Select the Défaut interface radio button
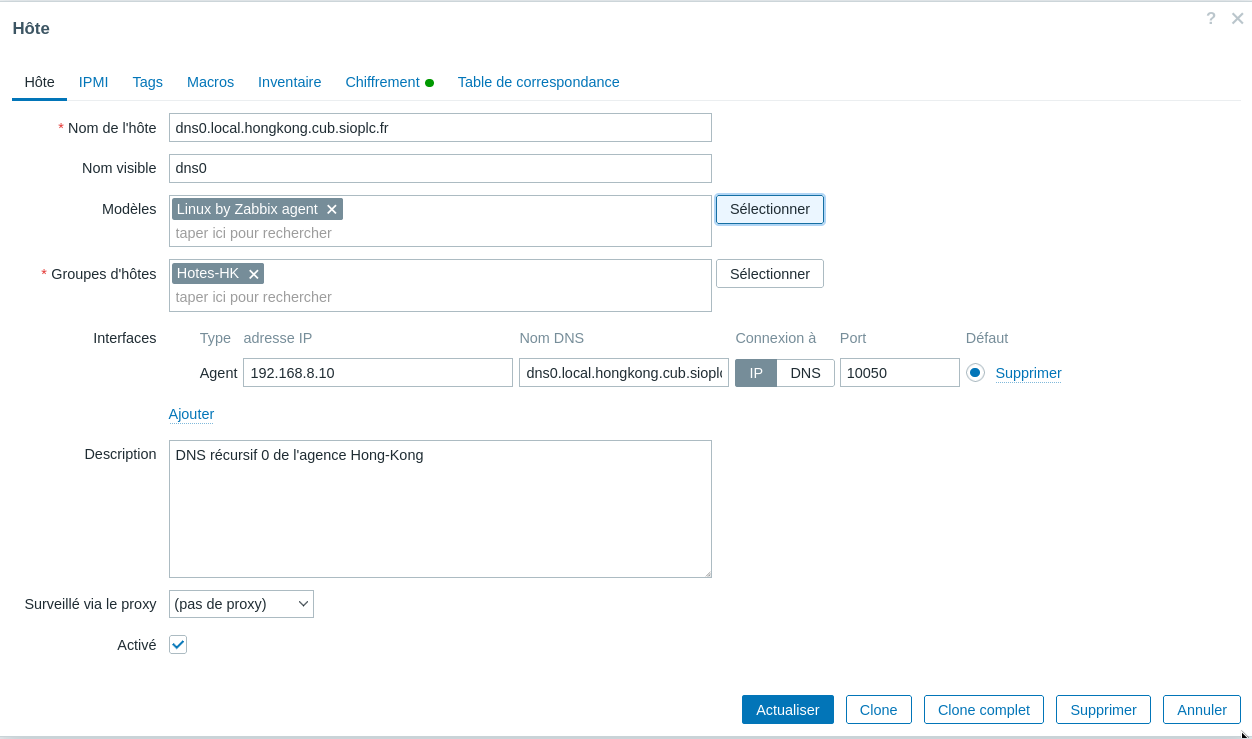1252x739 pixels. pyautogui.click(x=976, y=373)
